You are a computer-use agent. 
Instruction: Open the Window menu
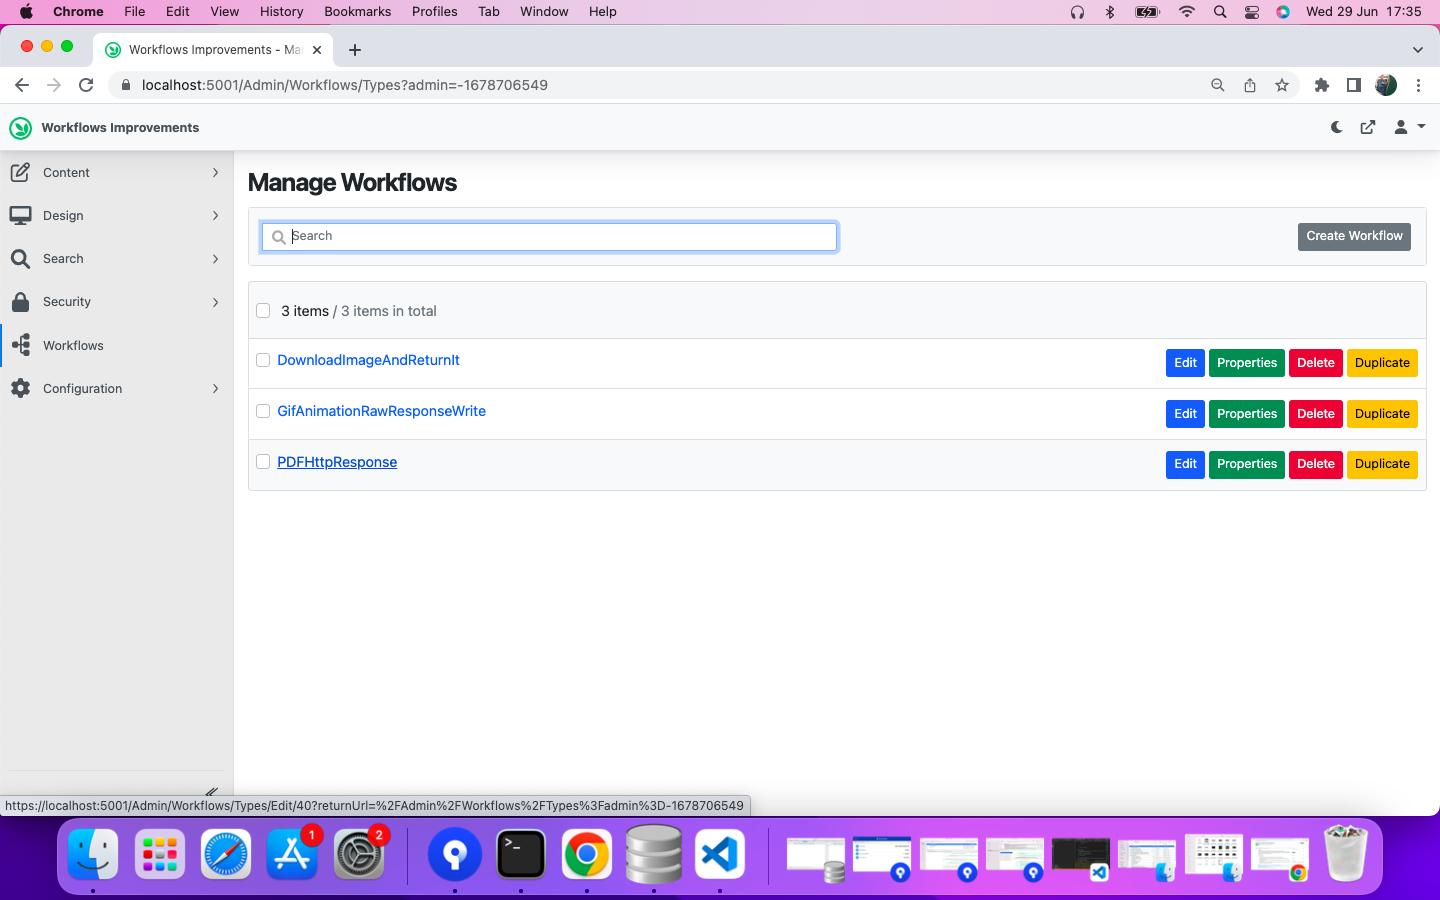coord(544,12)
